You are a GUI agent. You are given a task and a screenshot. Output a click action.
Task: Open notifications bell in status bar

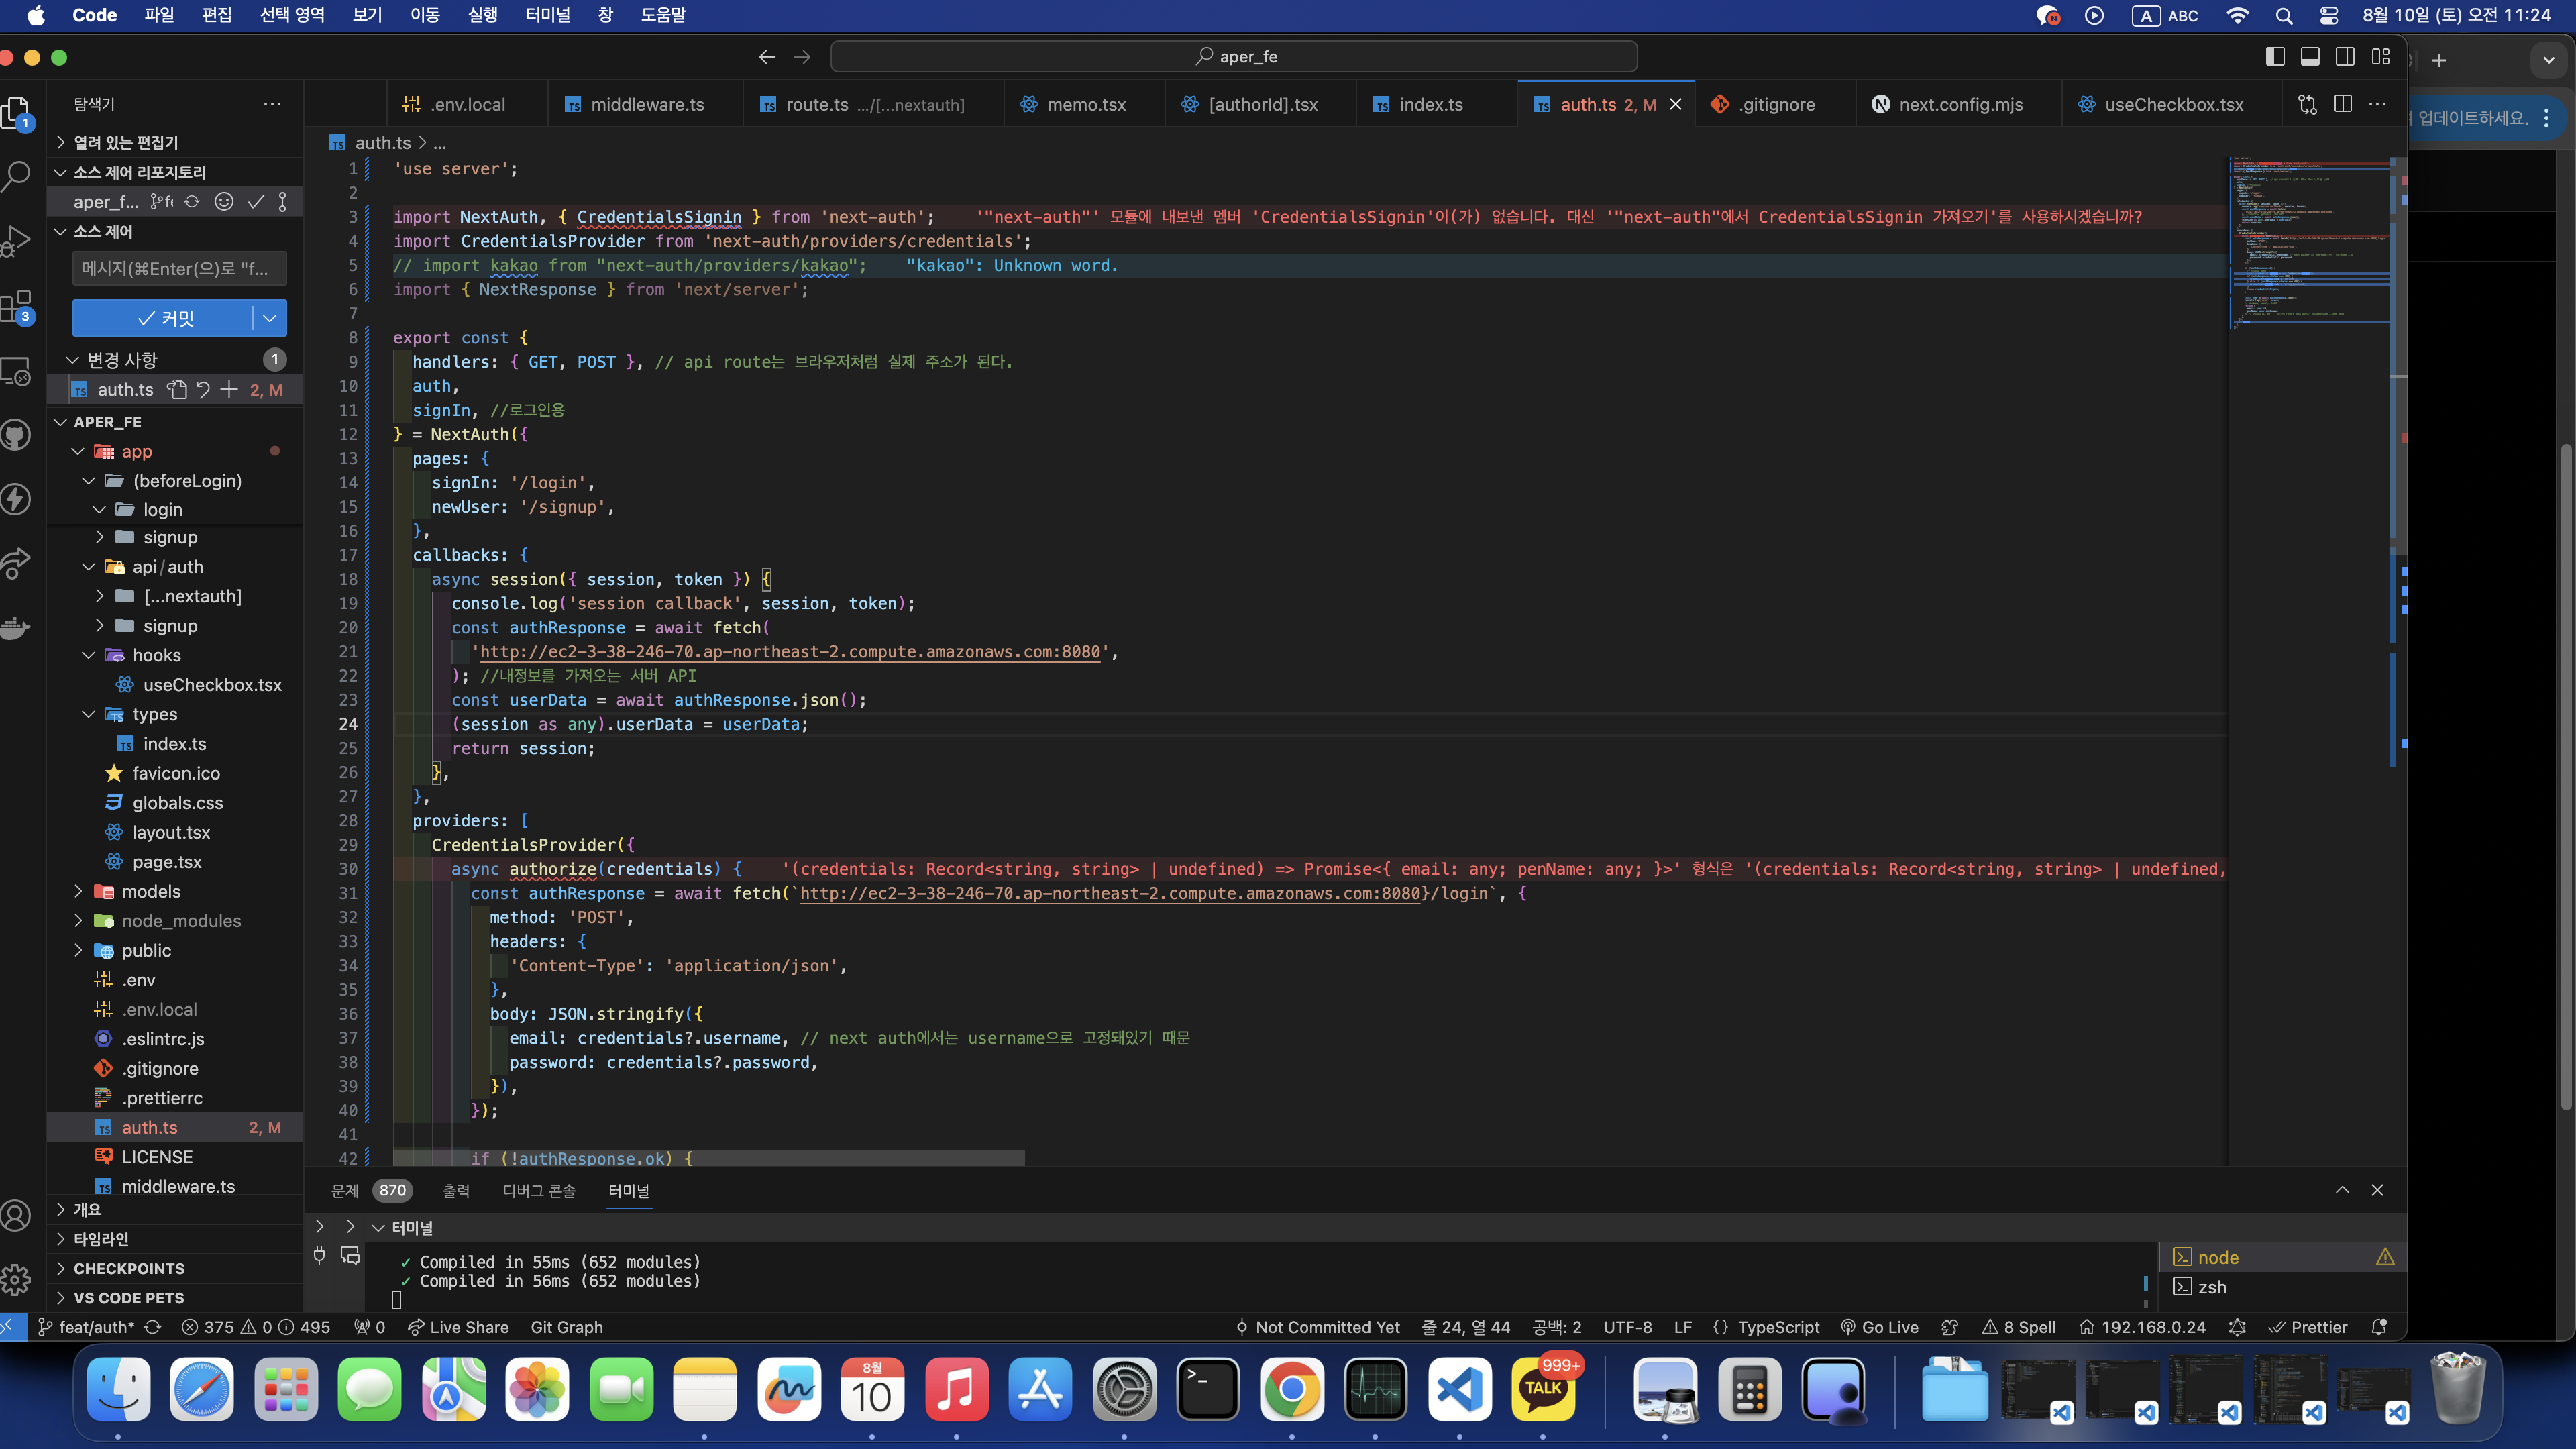(x=2379, y=1327)
